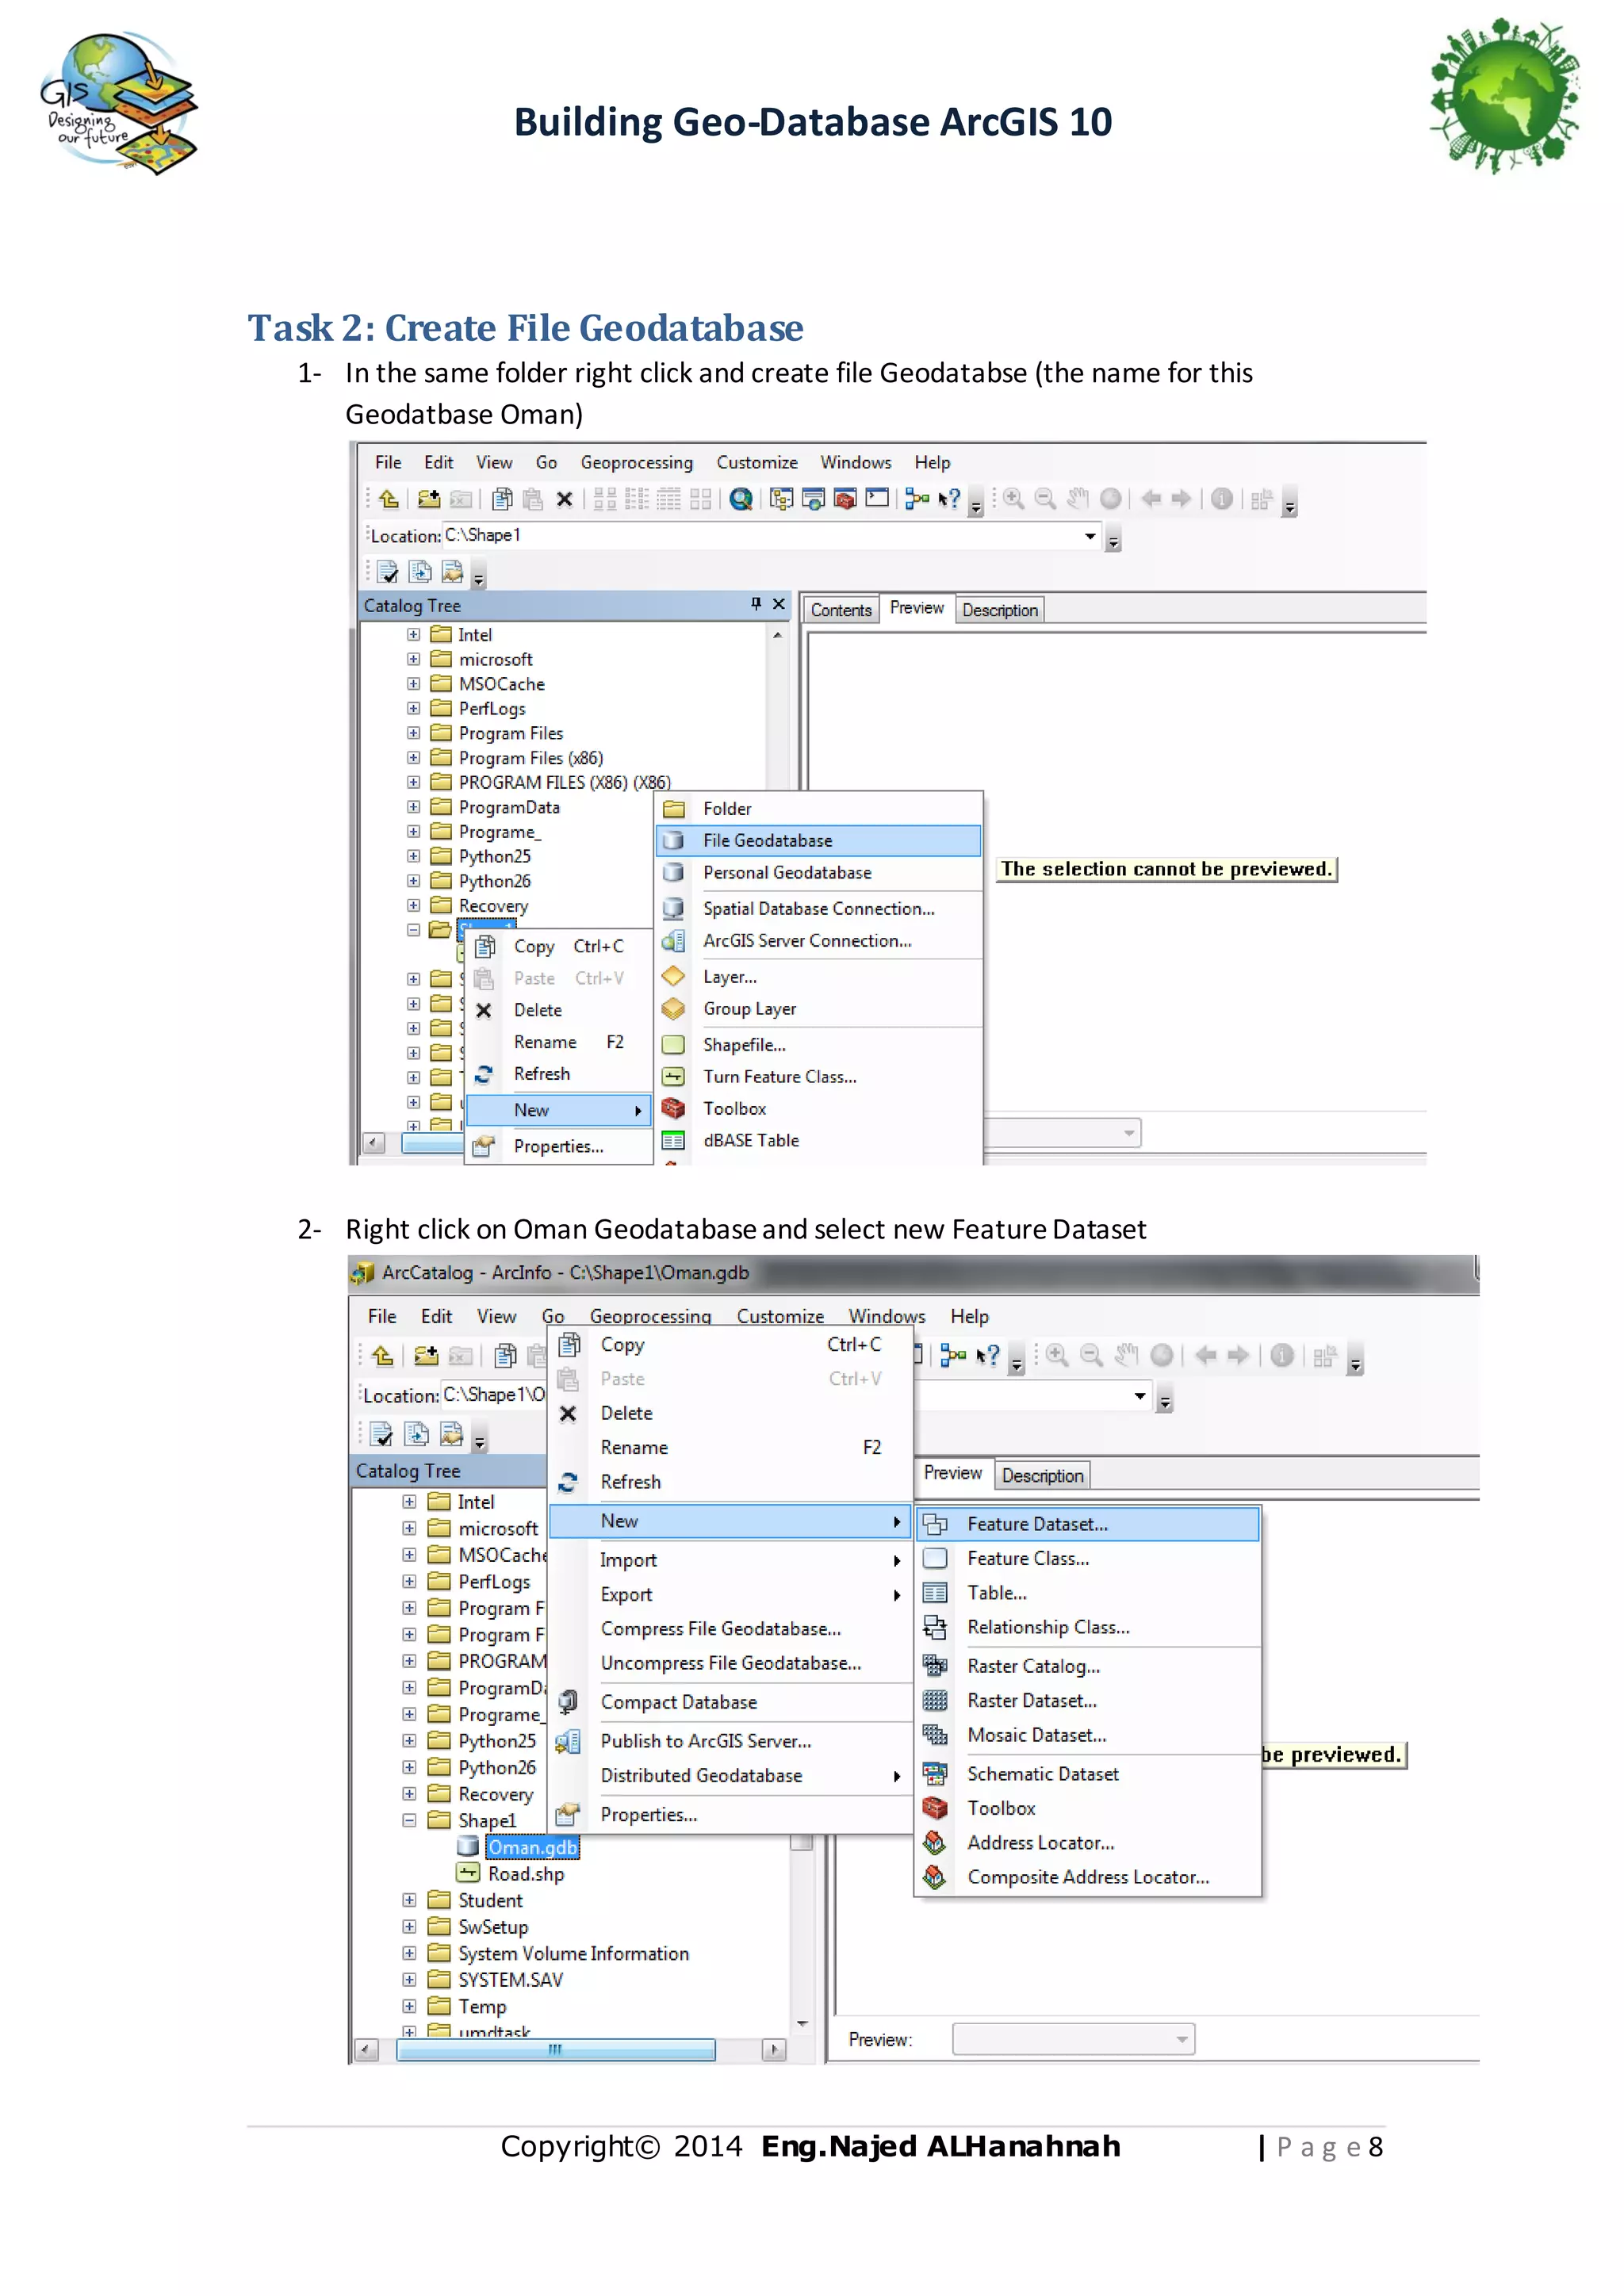The width and height of the screenshot is (1624, 2296).
Task: Click Compress File Geodatabase... menu entry
Action: pyautogui.click(x=732, y=1629)
